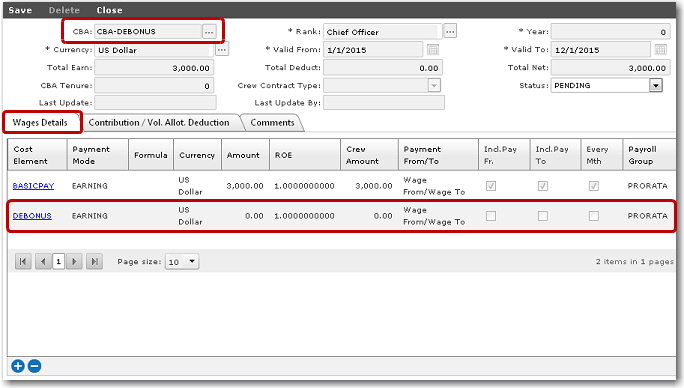
Task: Go to the first page of grid
Action: (23, 261)
